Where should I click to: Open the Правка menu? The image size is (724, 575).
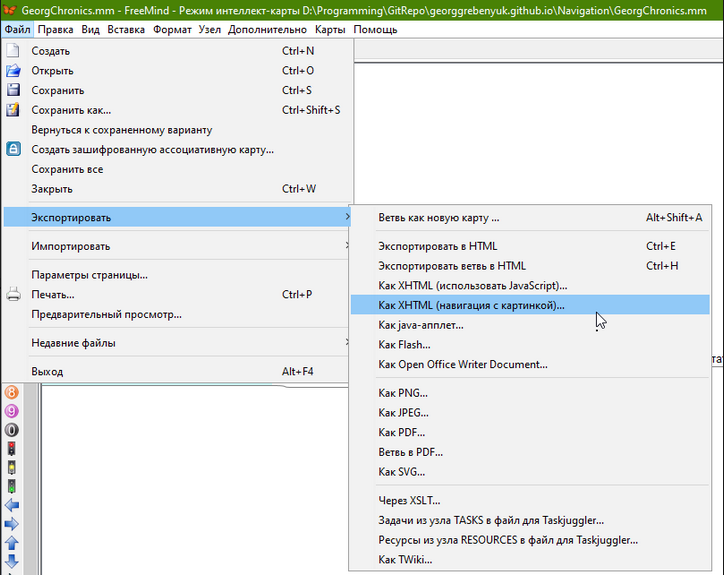click(55, 29)
